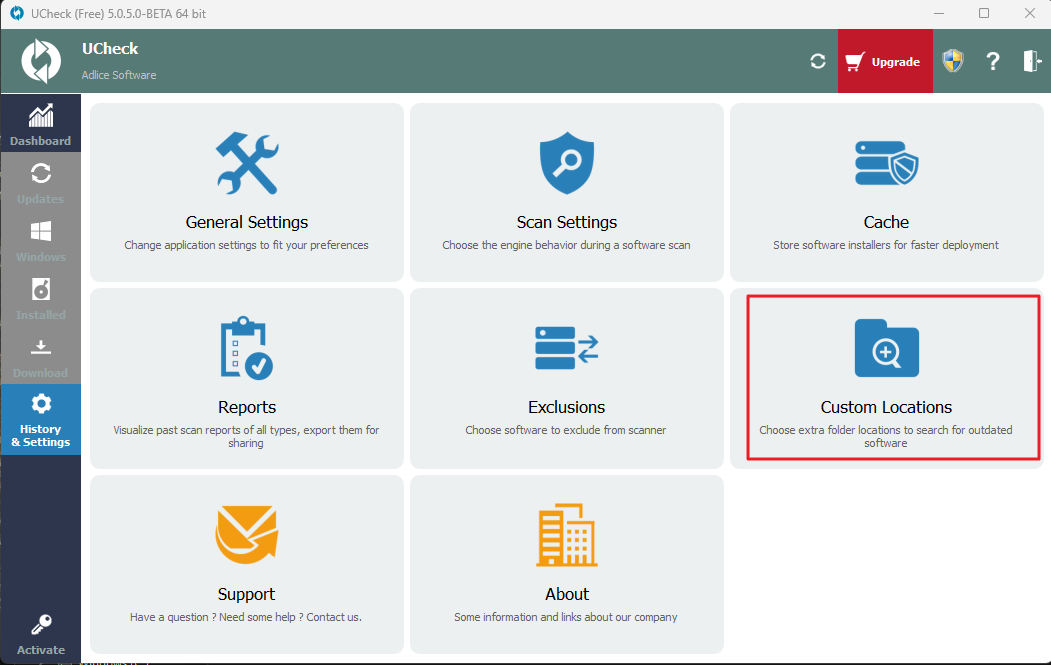This screenshot has width=1051, height=665.
Task: Click 'Choose extra folder locations' description
Action: pyautogui.click(x=885, y=436)
